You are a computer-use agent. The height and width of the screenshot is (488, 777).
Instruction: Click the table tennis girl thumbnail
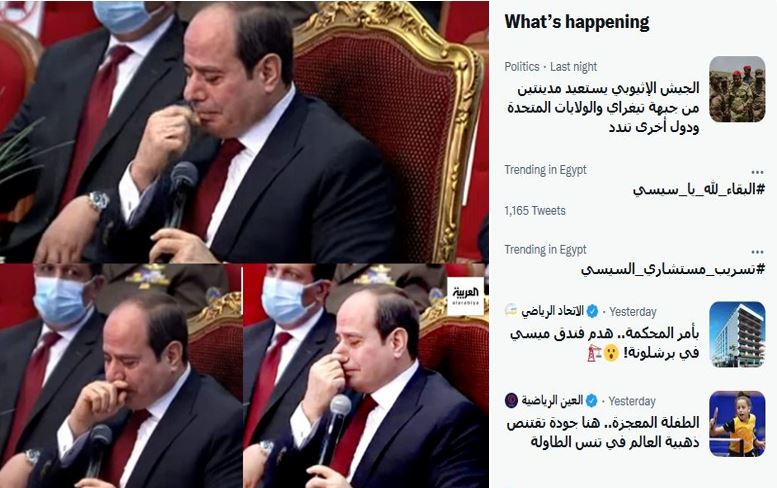pos(737,424)
